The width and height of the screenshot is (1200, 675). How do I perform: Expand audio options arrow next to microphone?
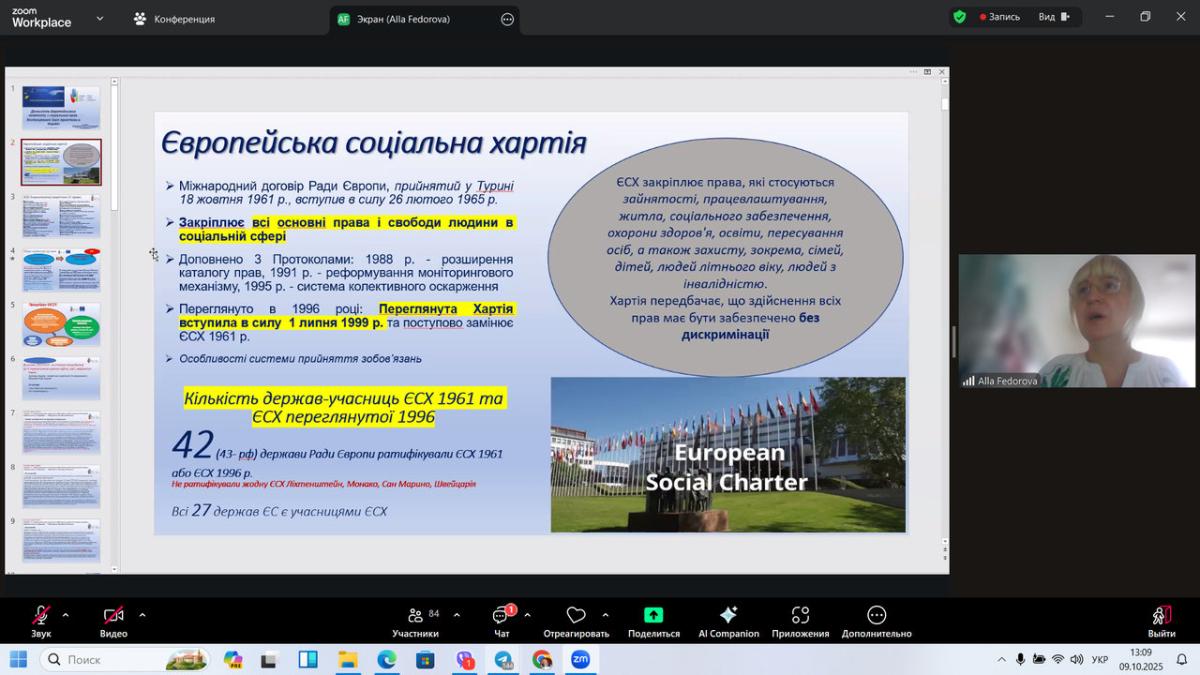tap(66, 615)
